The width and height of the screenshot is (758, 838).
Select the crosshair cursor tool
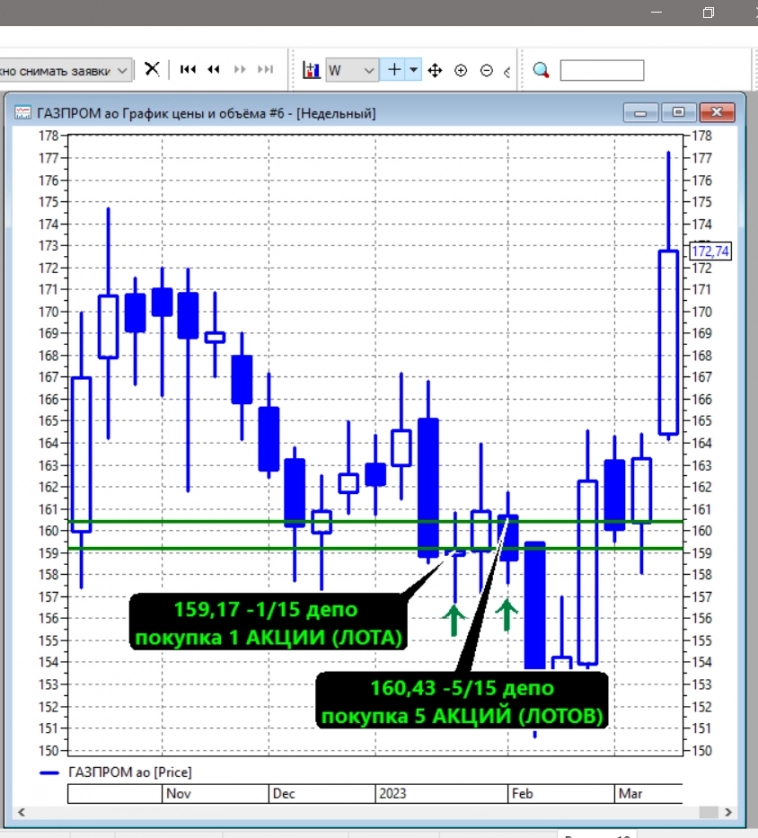click(x=394, y=70)
